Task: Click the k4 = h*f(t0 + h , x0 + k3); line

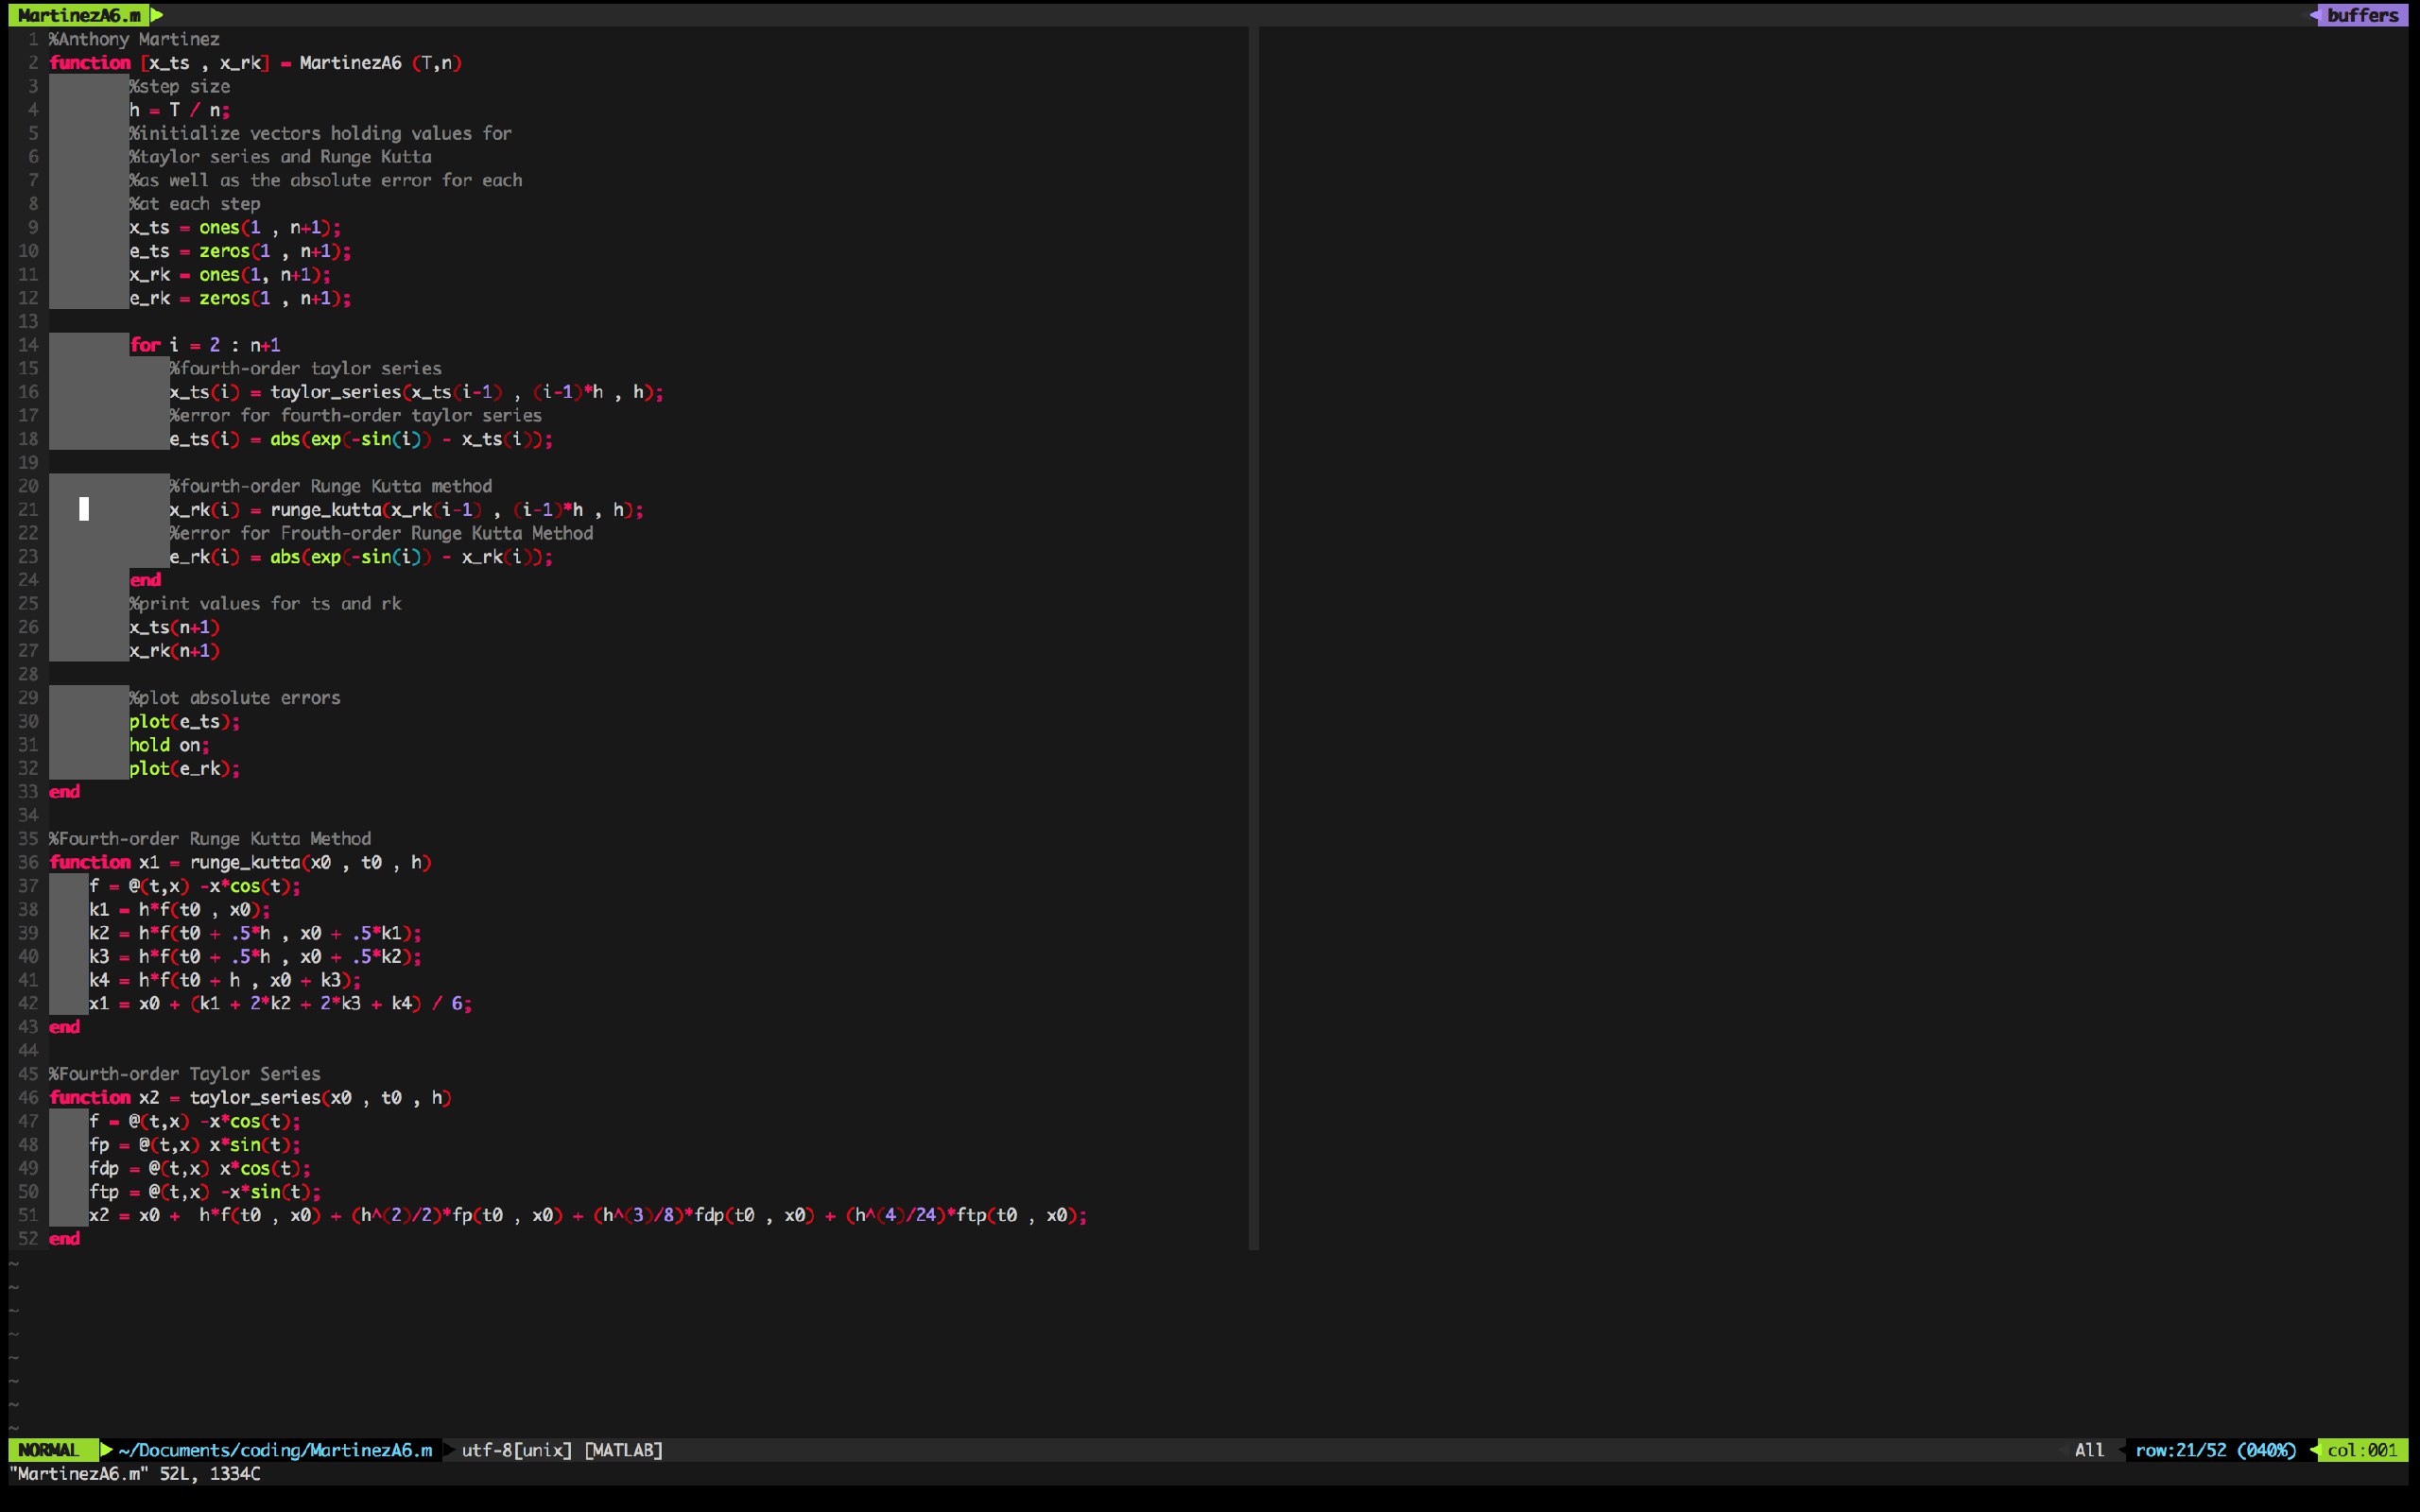Action: [225, 980]
